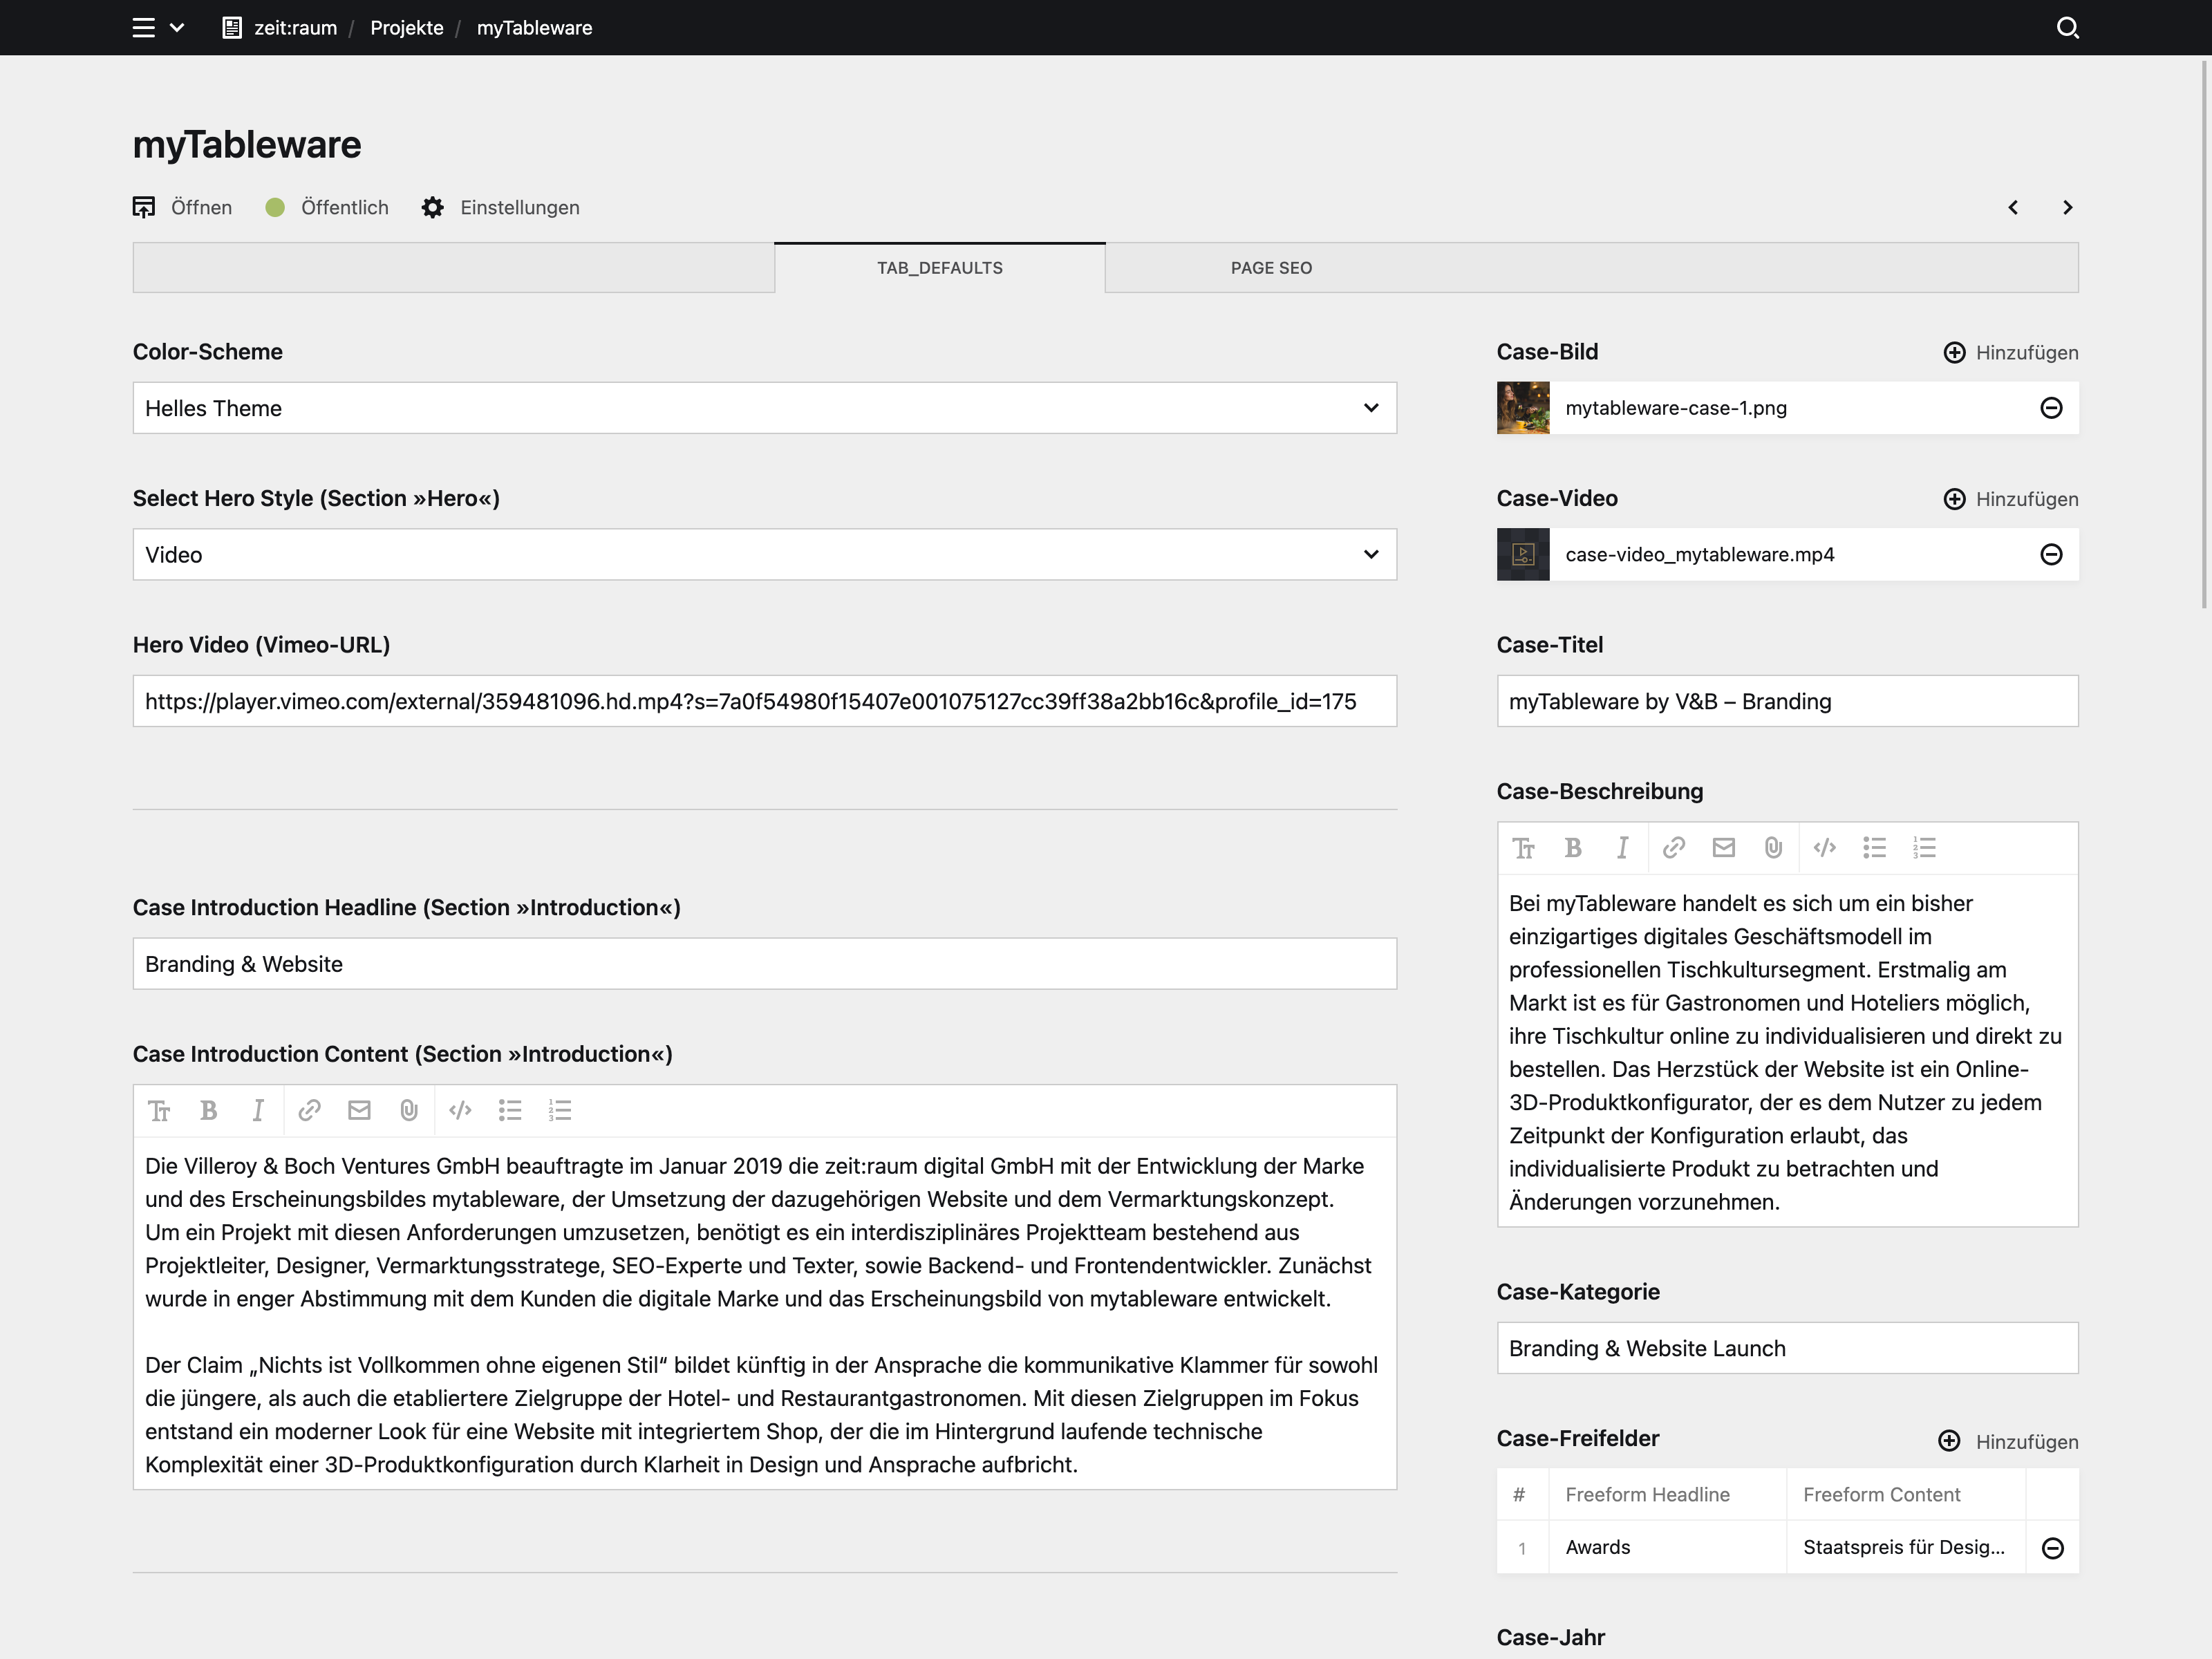The width and height of the screenshot is (2212, 1659).
Task: Create a bulleted list in Case Introduction content
Action: [510, 1110]
